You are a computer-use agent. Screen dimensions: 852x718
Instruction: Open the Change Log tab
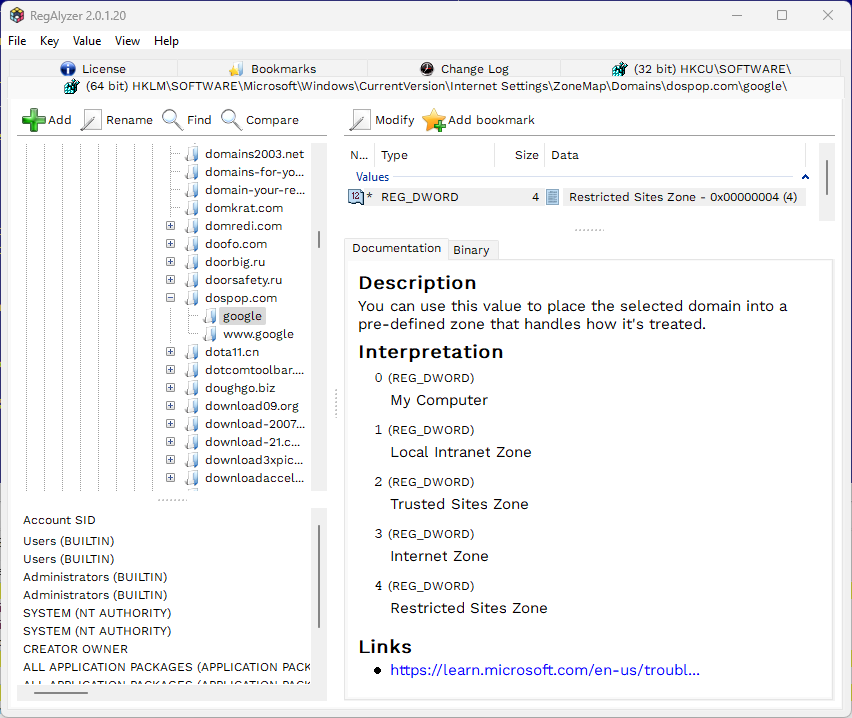pos(464,69)
